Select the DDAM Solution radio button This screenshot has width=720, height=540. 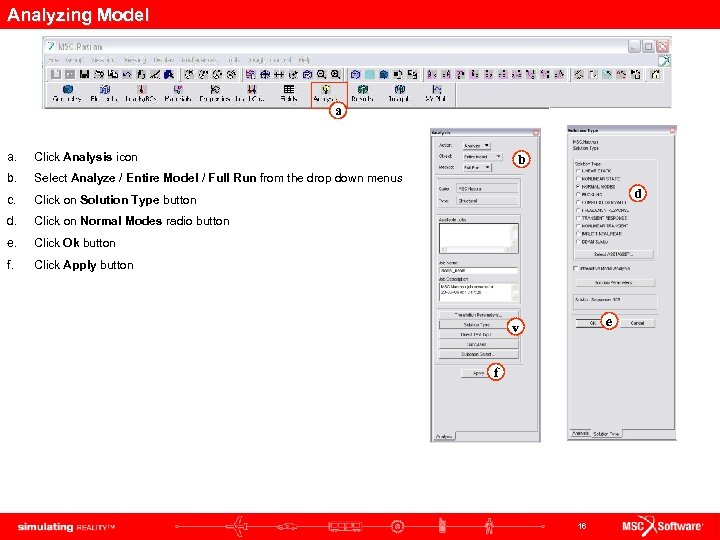pyautogui.click(x=578, y=242)
